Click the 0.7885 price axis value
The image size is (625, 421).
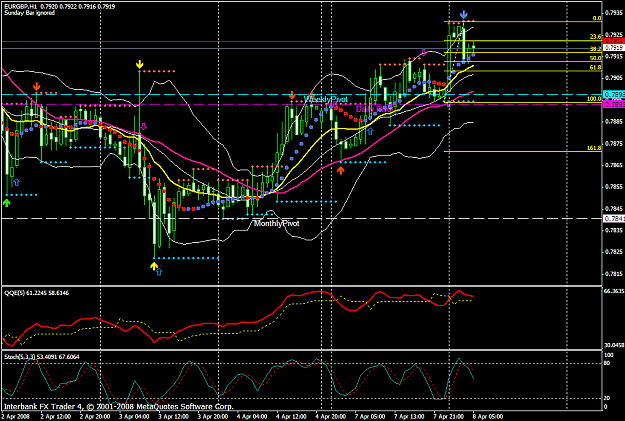pyautogui.click(x=614, y=121)
